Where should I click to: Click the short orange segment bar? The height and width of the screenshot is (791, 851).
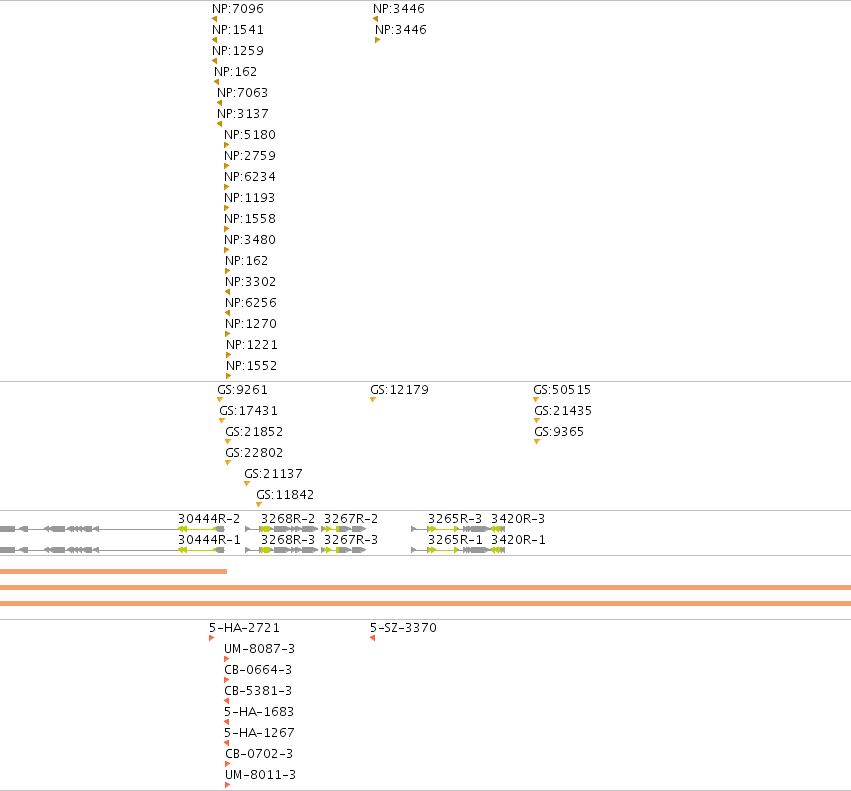coord(113,571)
